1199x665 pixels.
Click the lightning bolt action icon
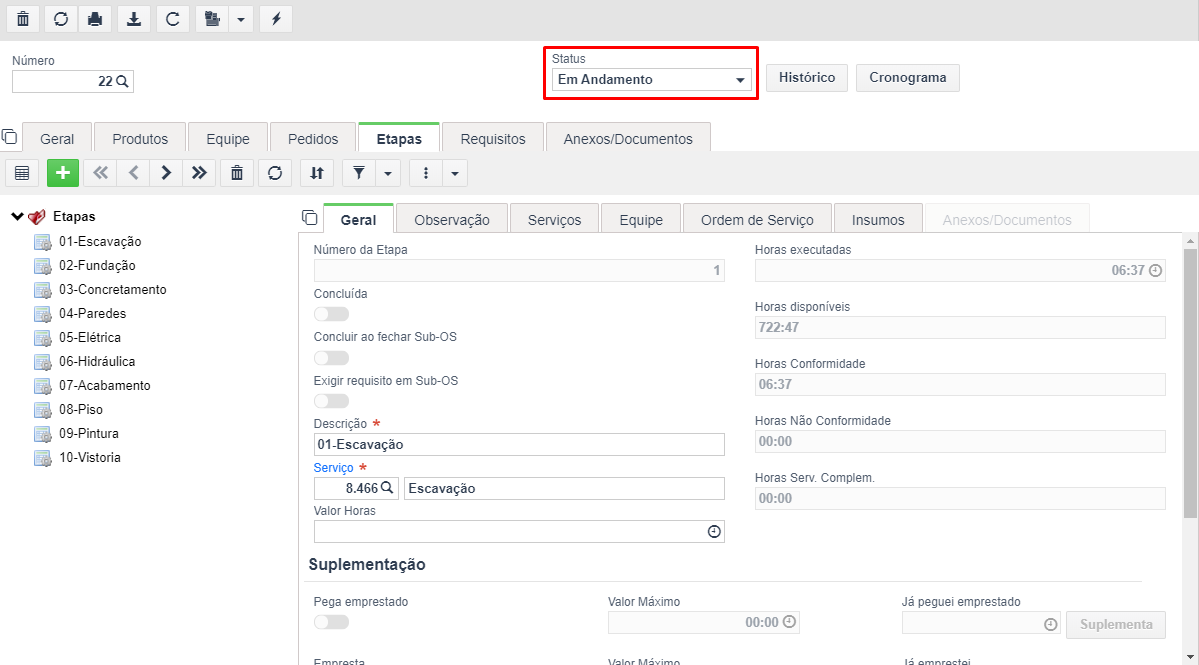(x=276, y=19)
